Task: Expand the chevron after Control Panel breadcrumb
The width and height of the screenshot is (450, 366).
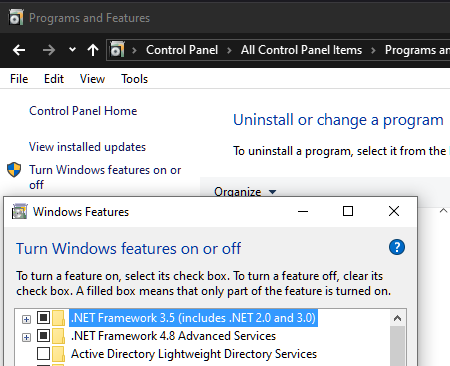Action: click(229, 50)
